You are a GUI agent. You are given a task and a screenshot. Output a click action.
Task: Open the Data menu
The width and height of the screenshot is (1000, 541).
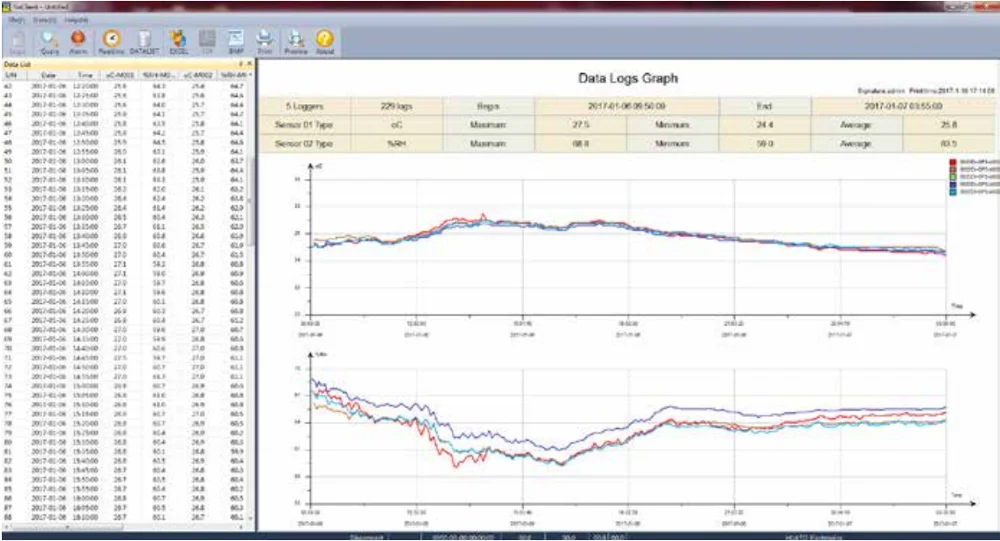[44, 20]
